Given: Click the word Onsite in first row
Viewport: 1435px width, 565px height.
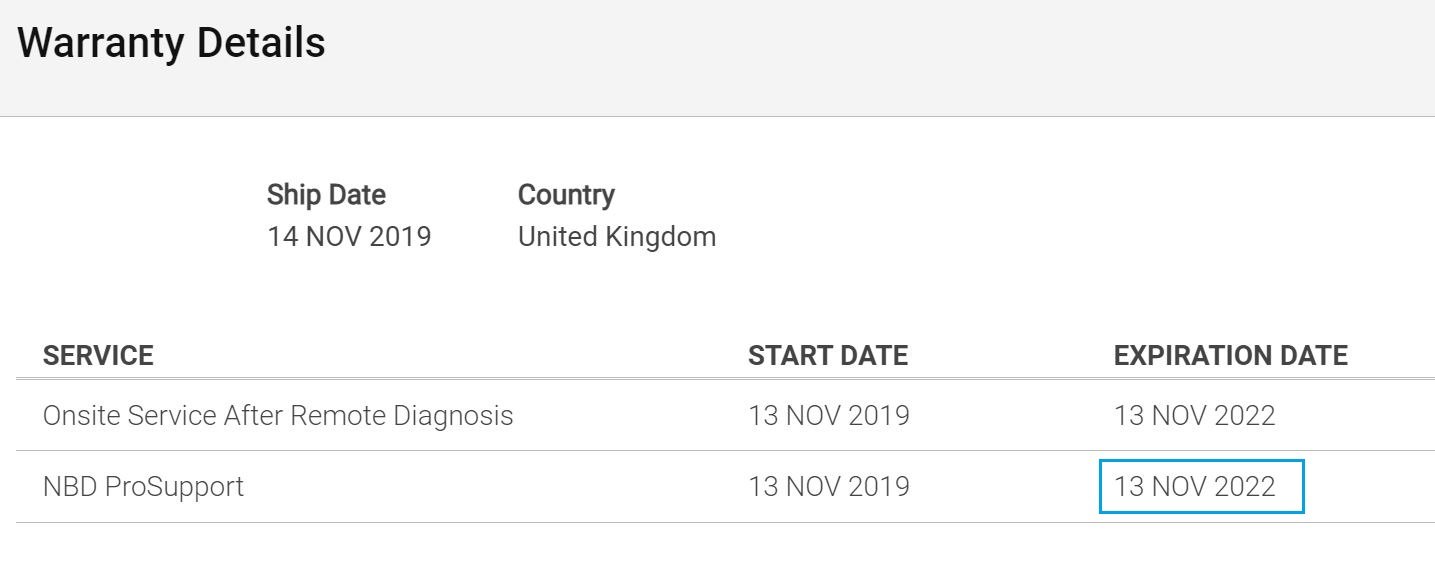Looking at the screenshot, I should [82, 415].
